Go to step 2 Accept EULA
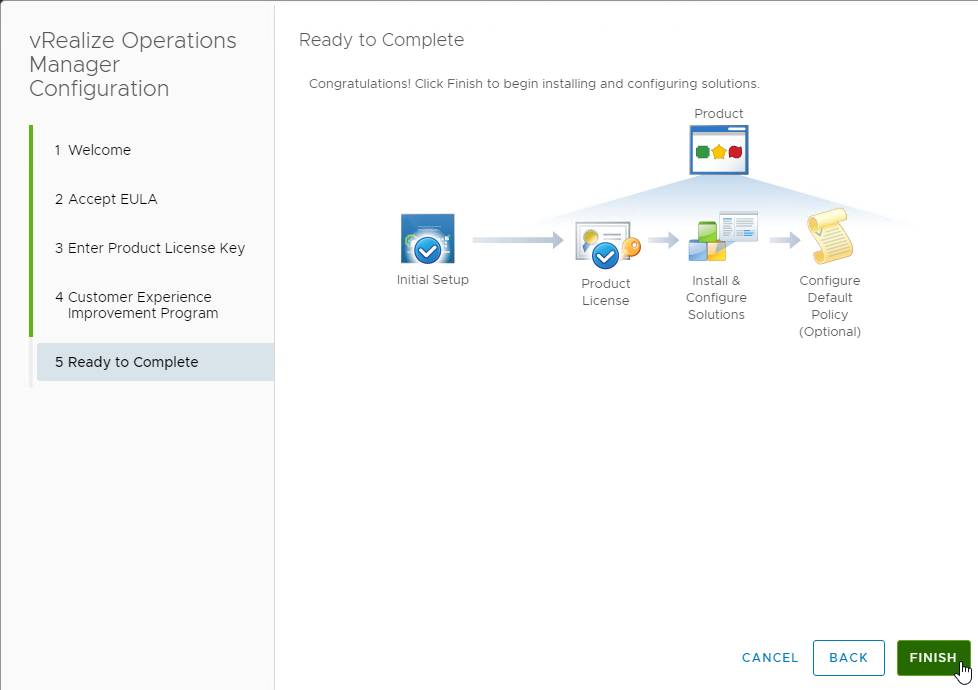This screenshot has width=978, height=690. [106, 199]
